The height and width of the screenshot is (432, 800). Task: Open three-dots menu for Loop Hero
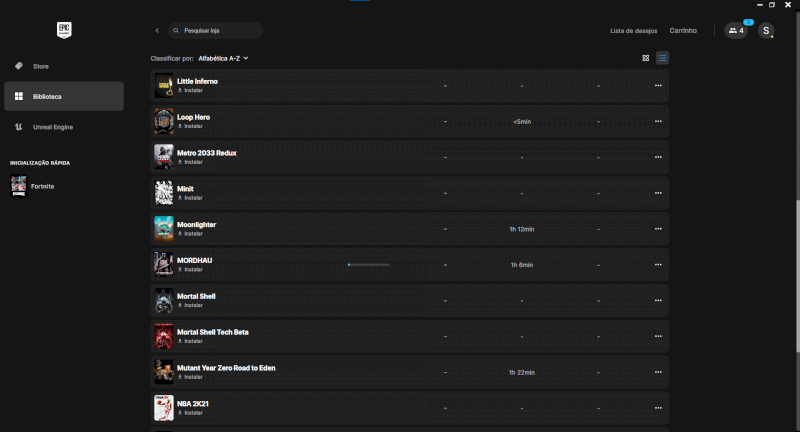658,121
